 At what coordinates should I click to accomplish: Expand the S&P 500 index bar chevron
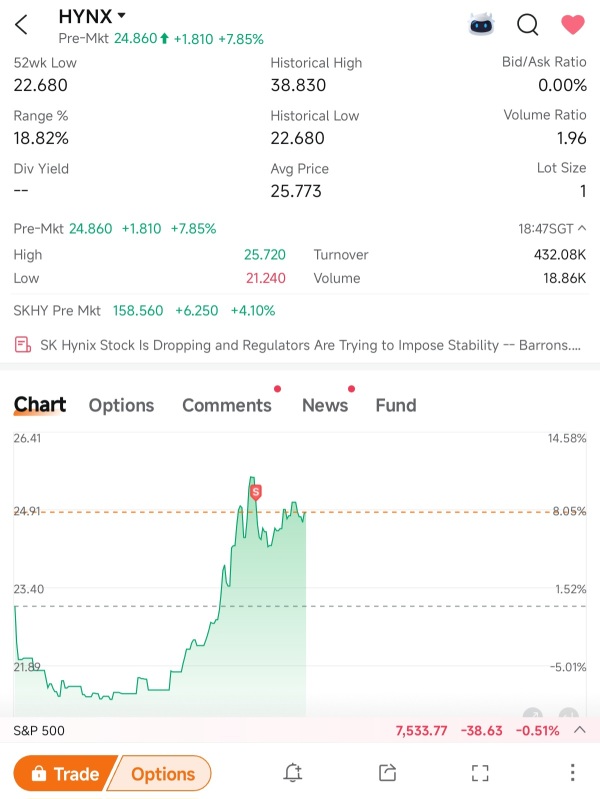[579, 730]
